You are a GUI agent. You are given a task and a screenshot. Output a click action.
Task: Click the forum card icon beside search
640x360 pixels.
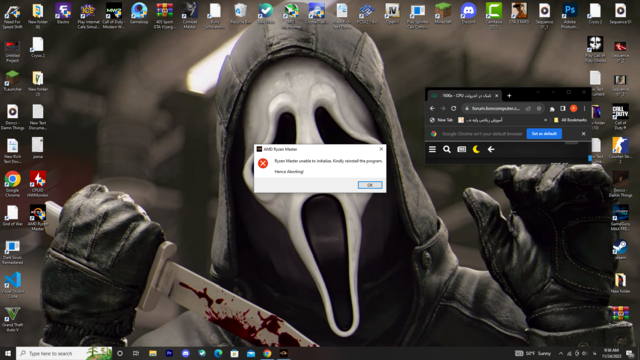[x=462, y=149]
